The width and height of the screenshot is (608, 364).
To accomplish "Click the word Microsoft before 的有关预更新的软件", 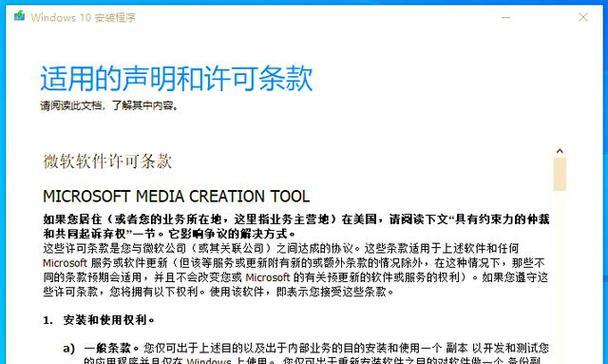I will click(x=268, y=277).
